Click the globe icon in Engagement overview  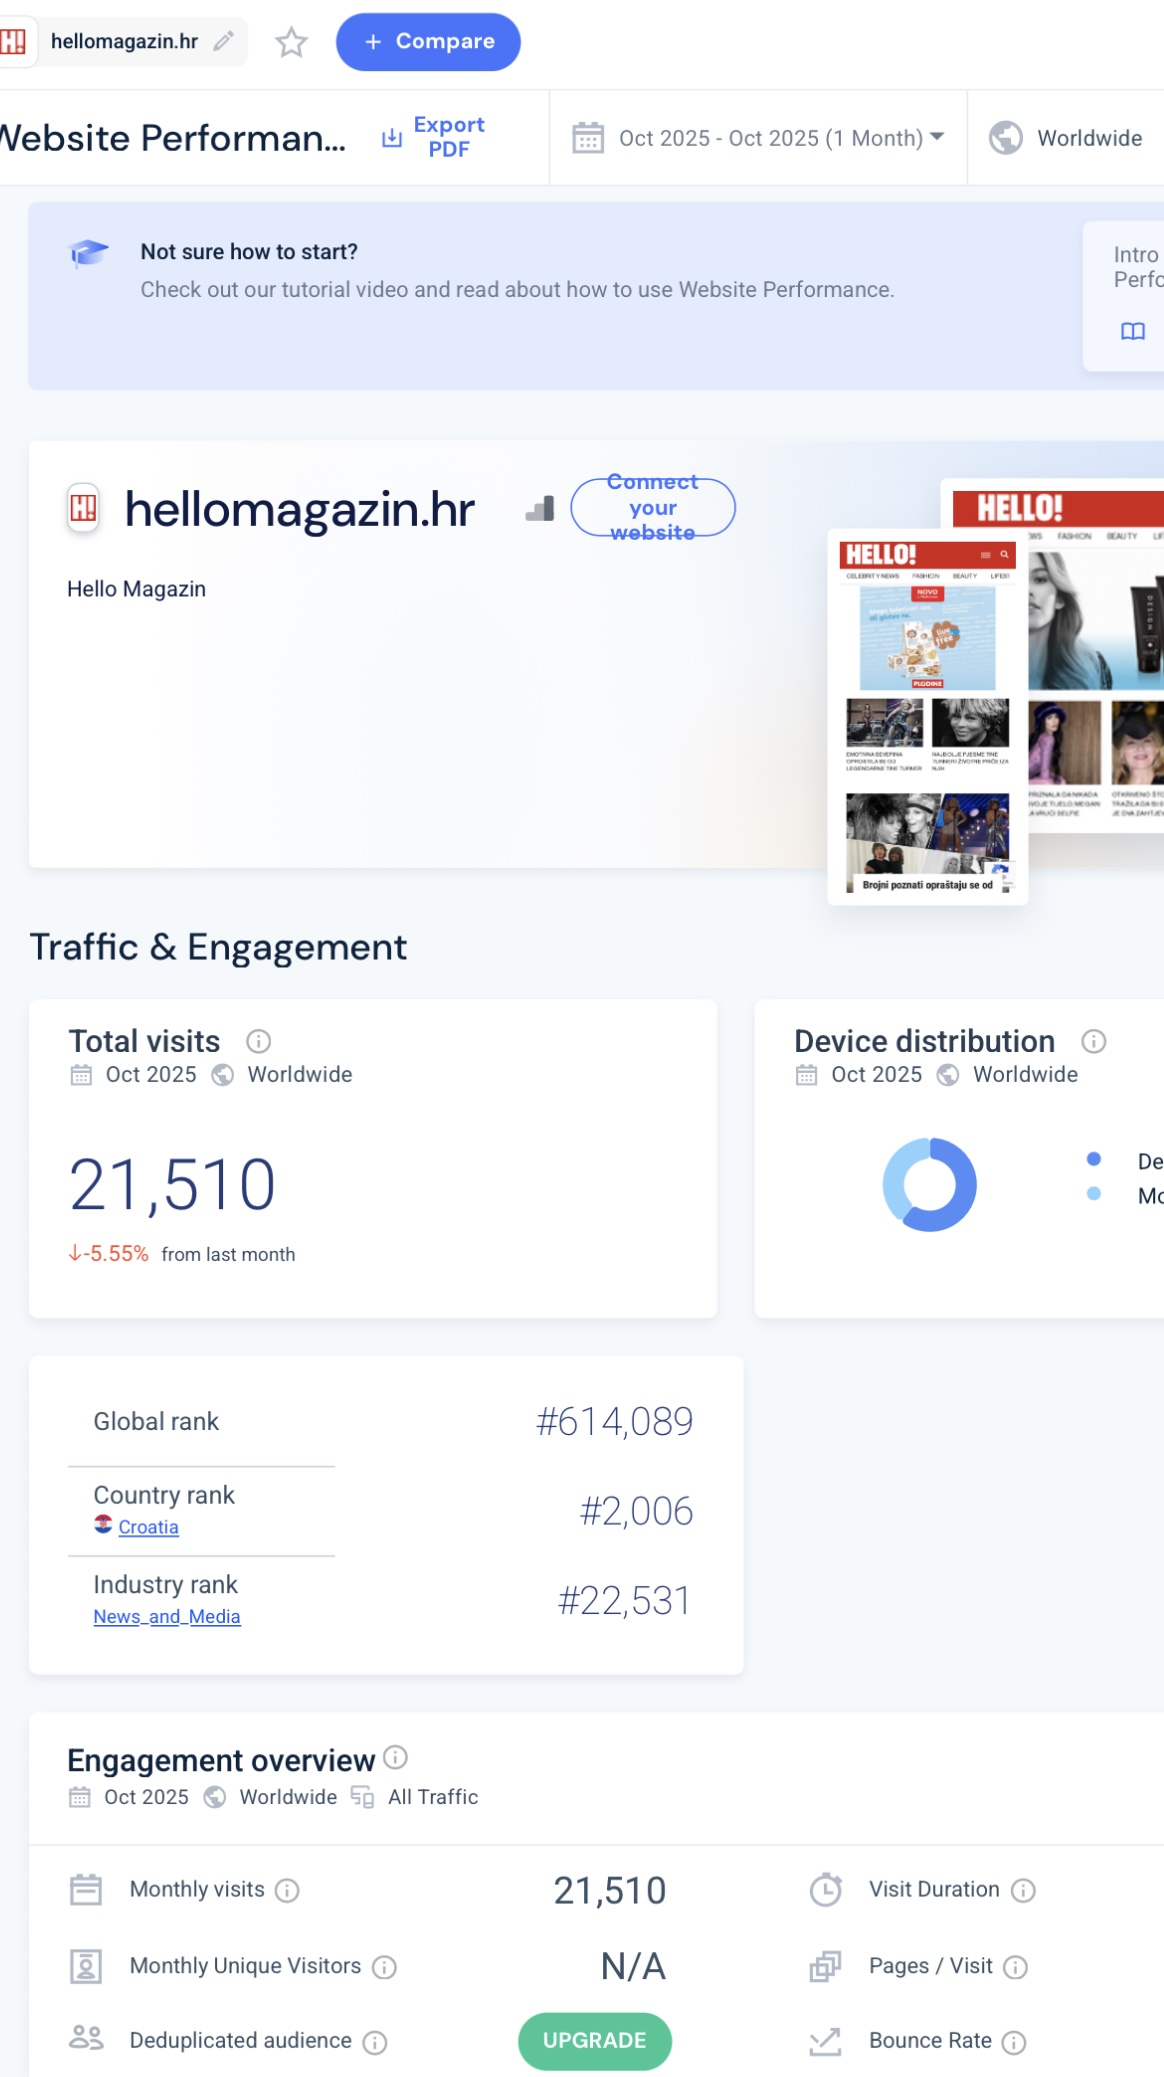coord(214,1797)
